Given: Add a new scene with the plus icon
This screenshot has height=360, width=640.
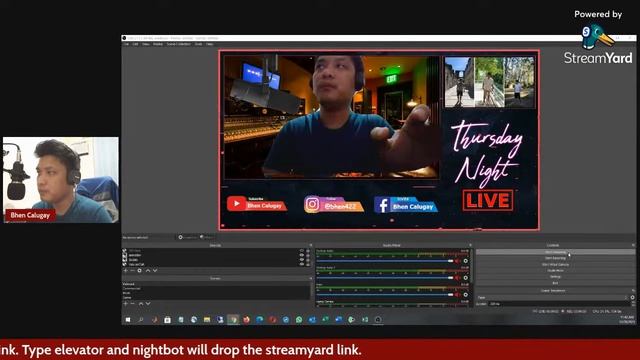Looking at the screenshot, I should pyautogui.click(x=126, y=304).
